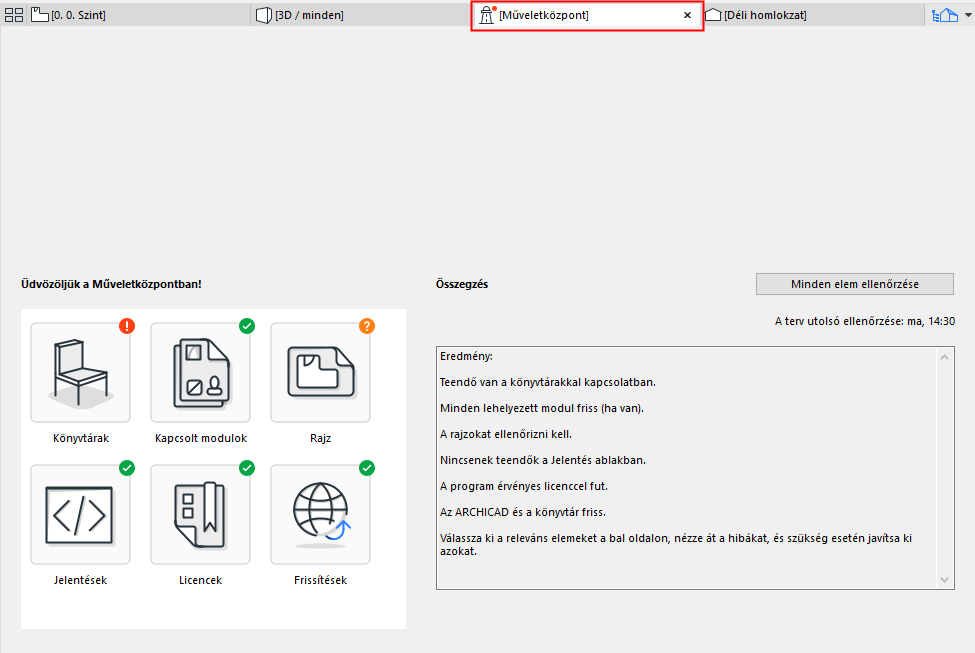Click the Jelentések label text
This screenshot has height=653, width=975.
[x=80, y=580]
